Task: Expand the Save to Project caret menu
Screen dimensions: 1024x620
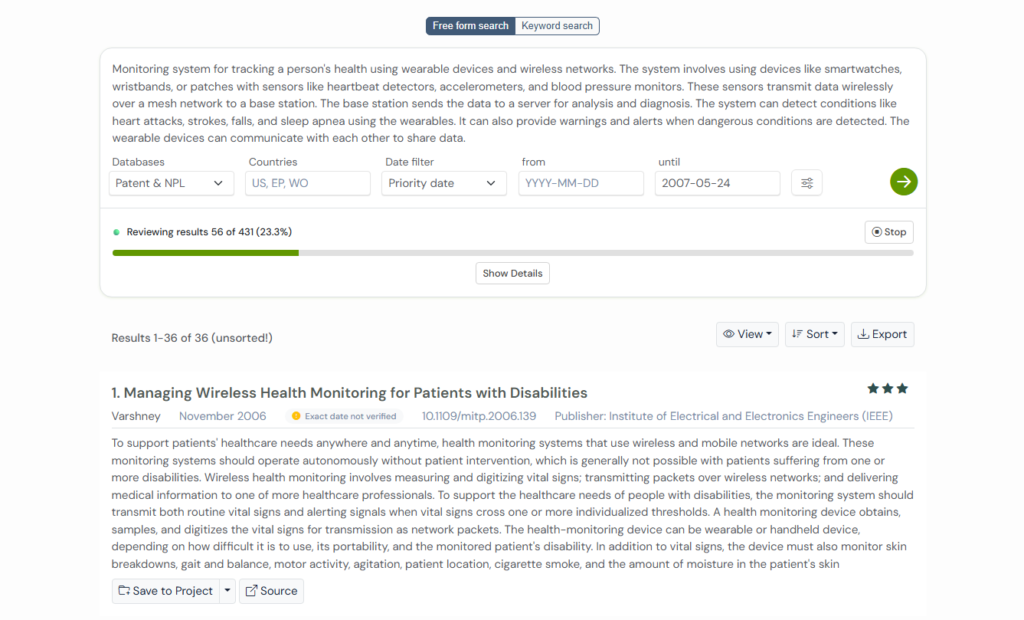Action: click(x=228, y=591)
